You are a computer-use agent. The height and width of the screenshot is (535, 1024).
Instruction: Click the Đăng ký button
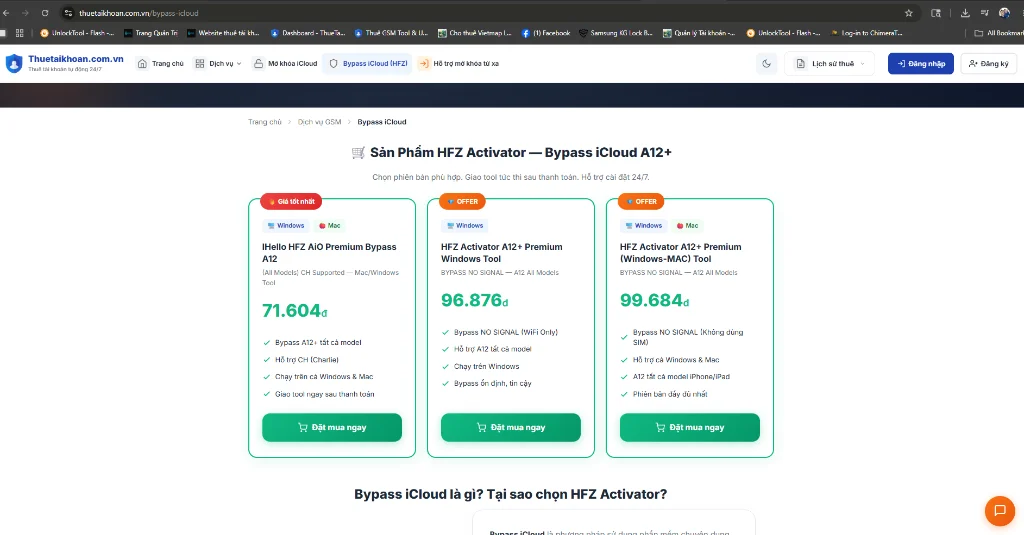point(989,63)
